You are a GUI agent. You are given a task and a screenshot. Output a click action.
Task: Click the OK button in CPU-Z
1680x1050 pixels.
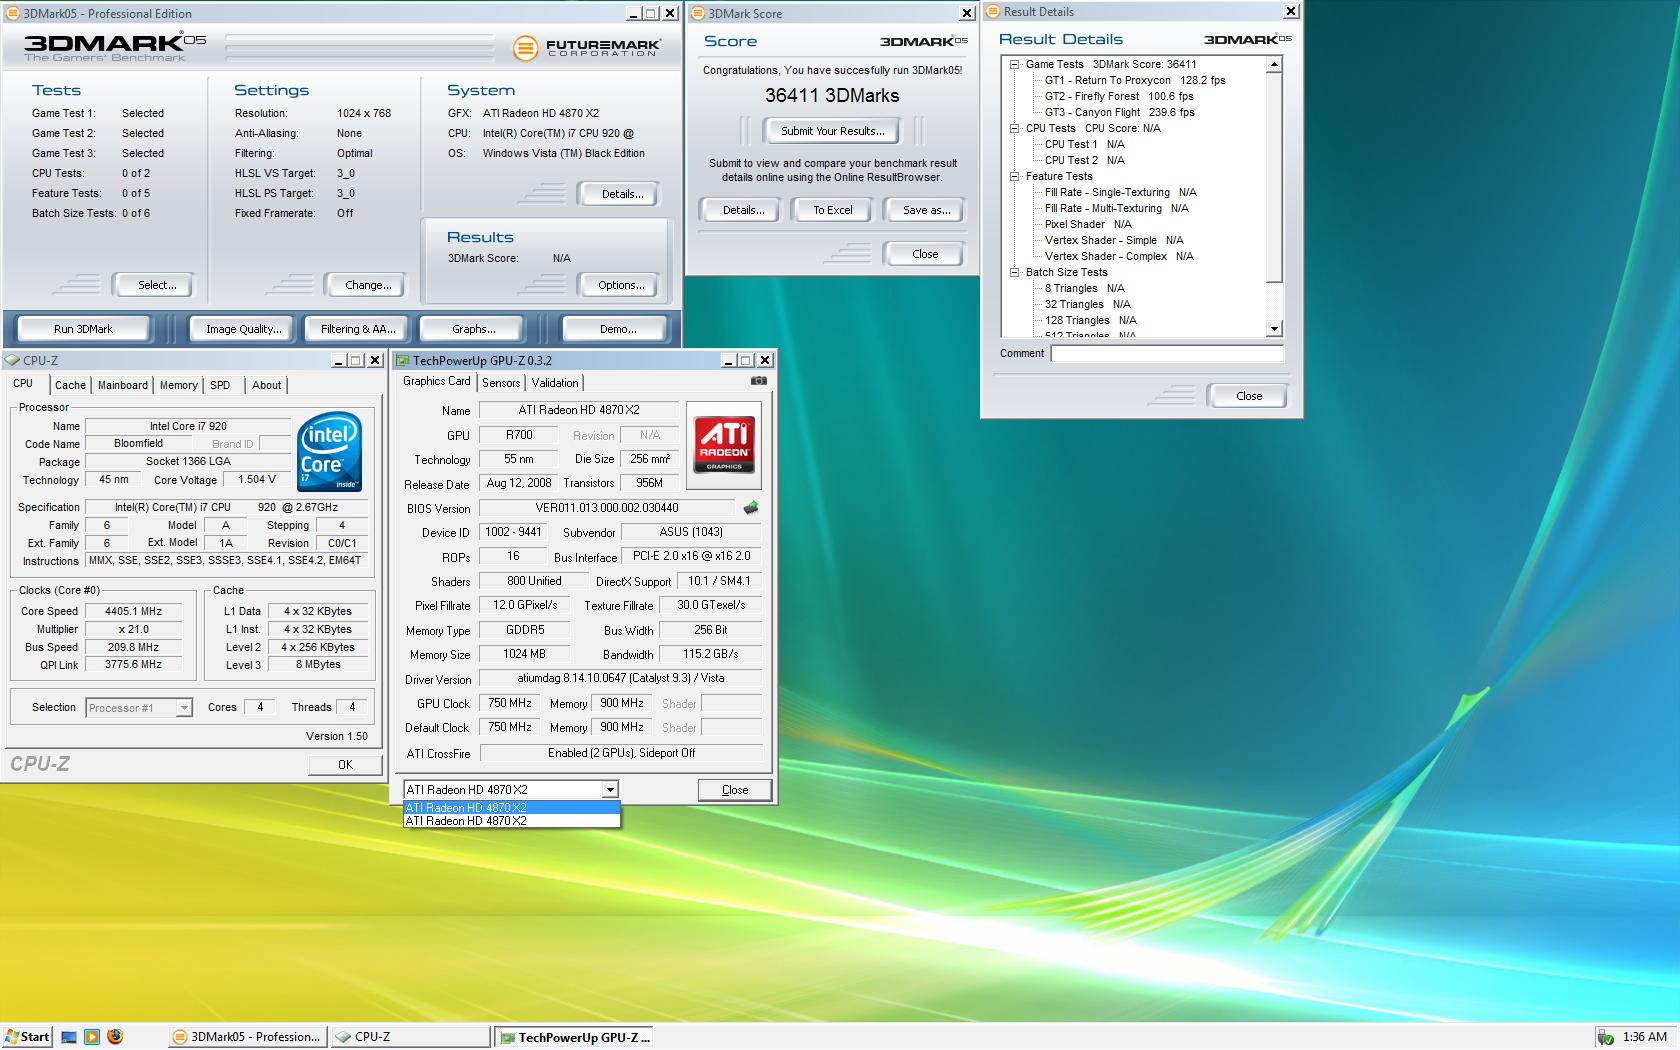(x=345, y=765)
